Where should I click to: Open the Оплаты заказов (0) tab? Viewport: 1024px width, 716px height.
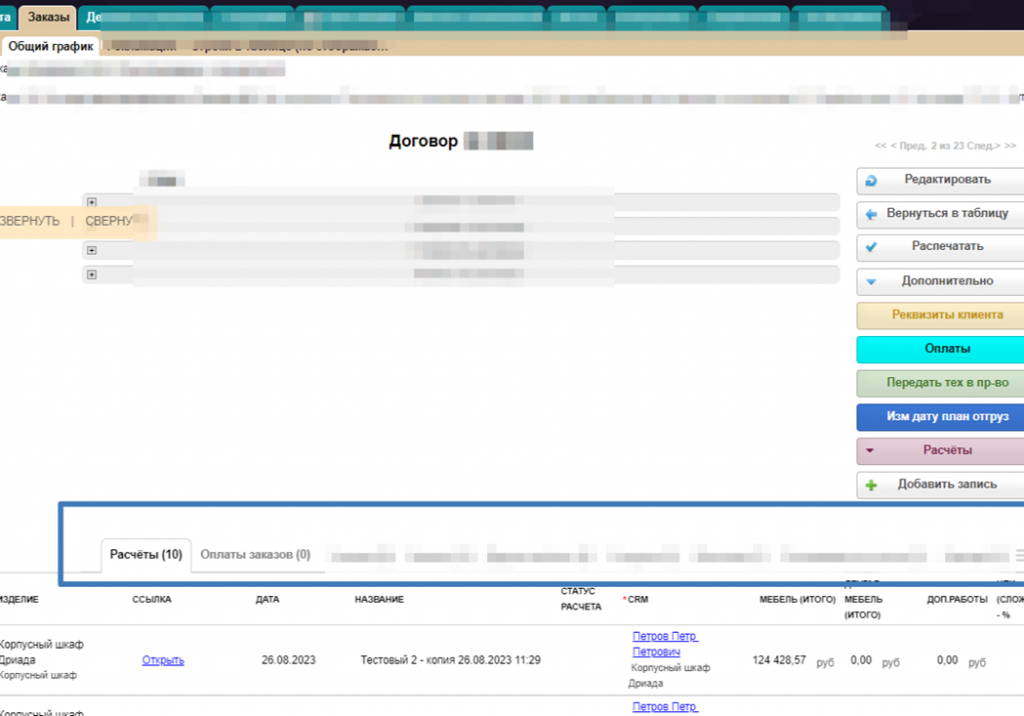click(x=255, y=555)
